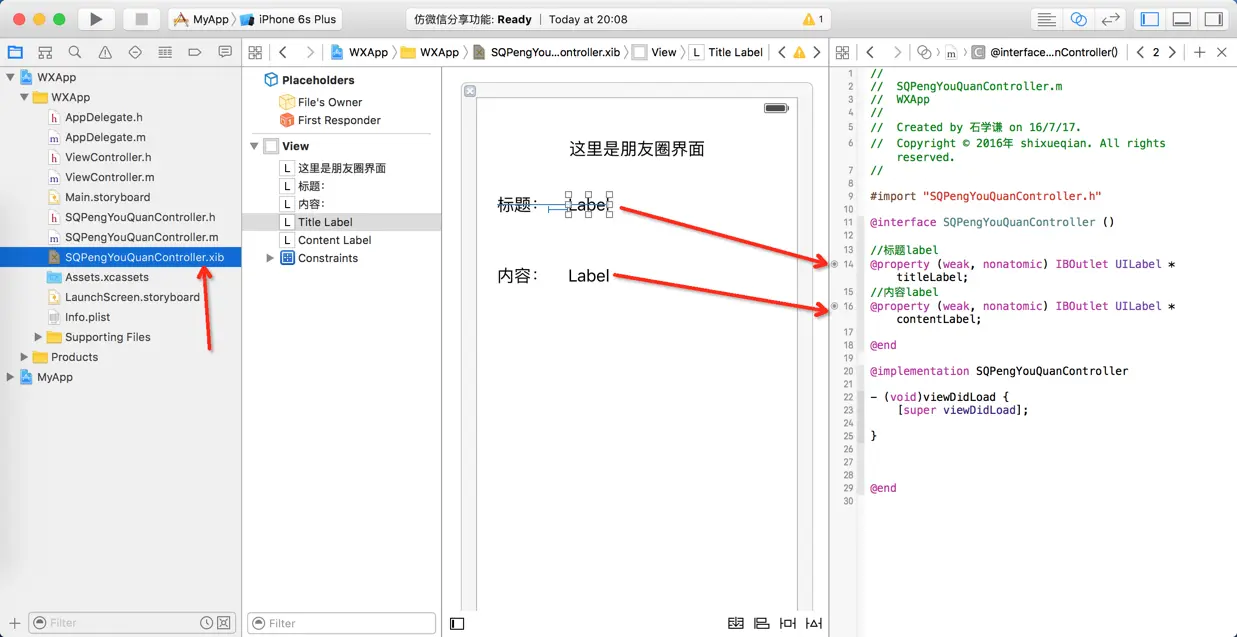The image size is (1237, 637).
Task: Toggle the utilities pane visibility
Action: click(1213, 19)
